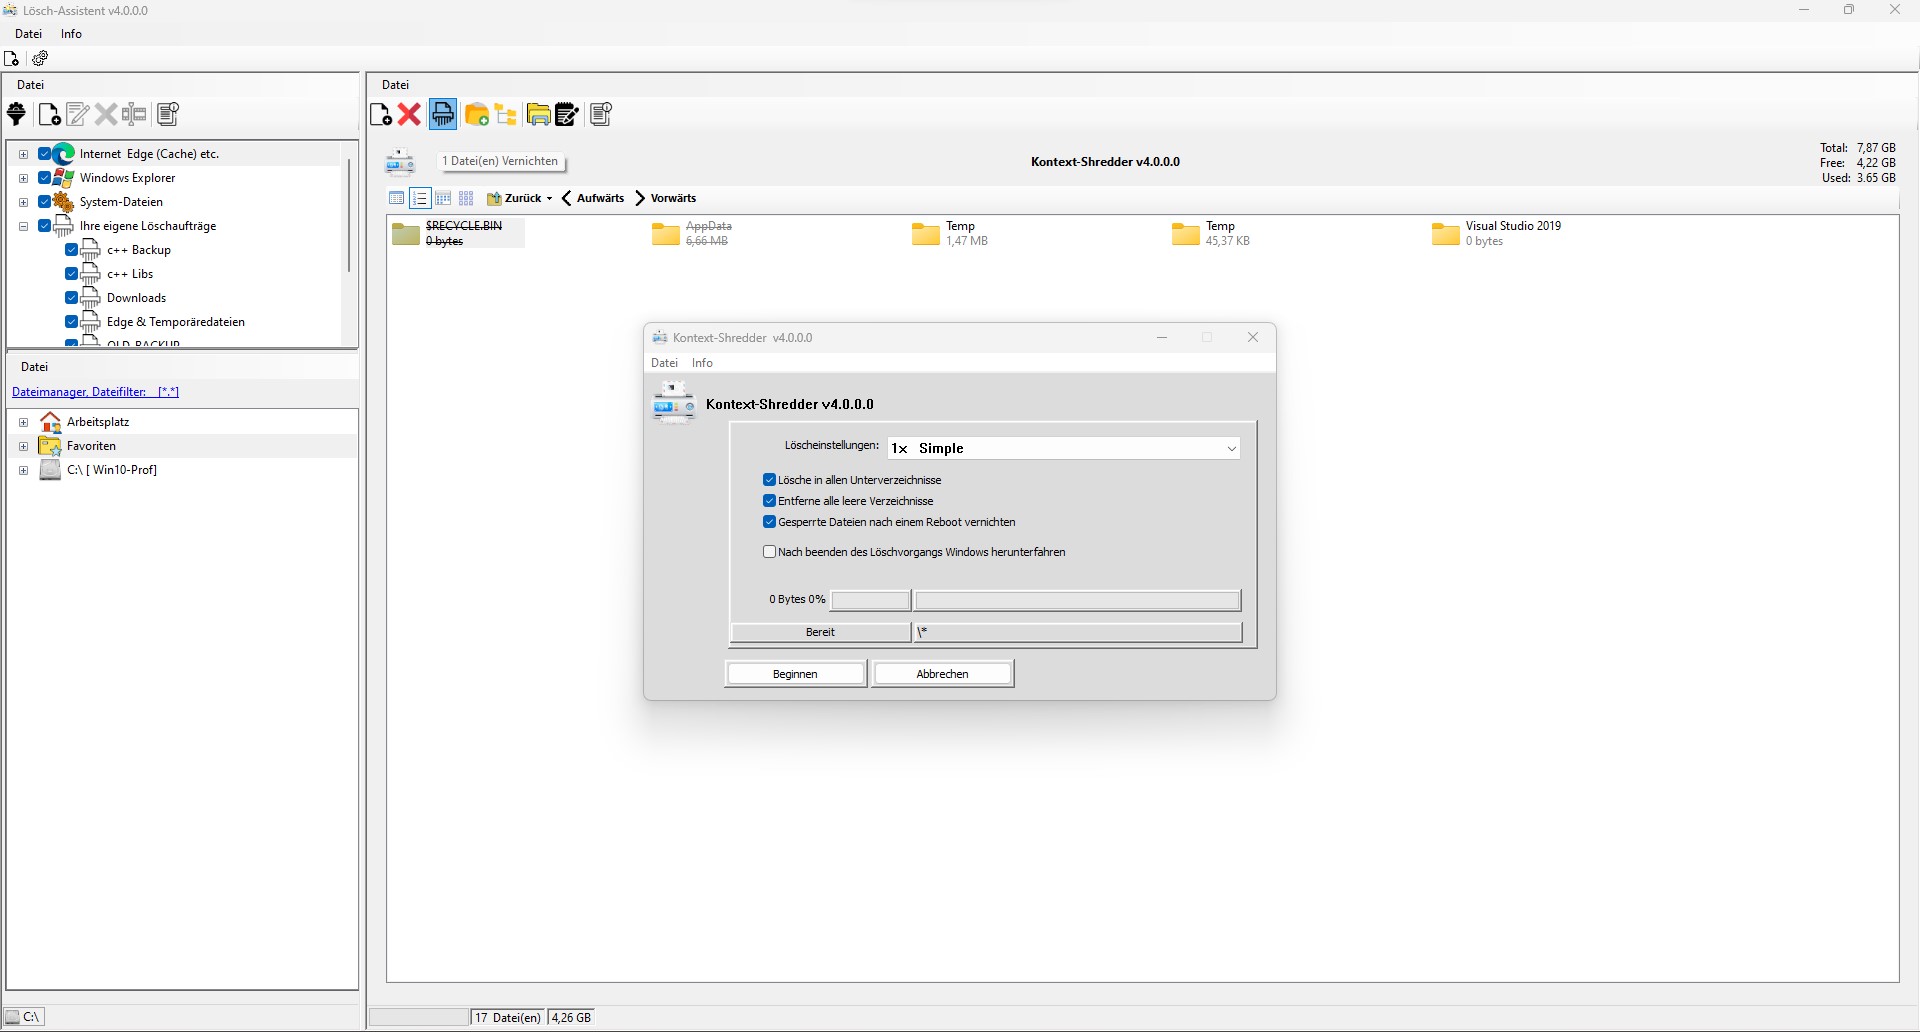Open the log info icon in the left panel toolbar
The image size is (1920, 1032).
[x=168, y=114]
